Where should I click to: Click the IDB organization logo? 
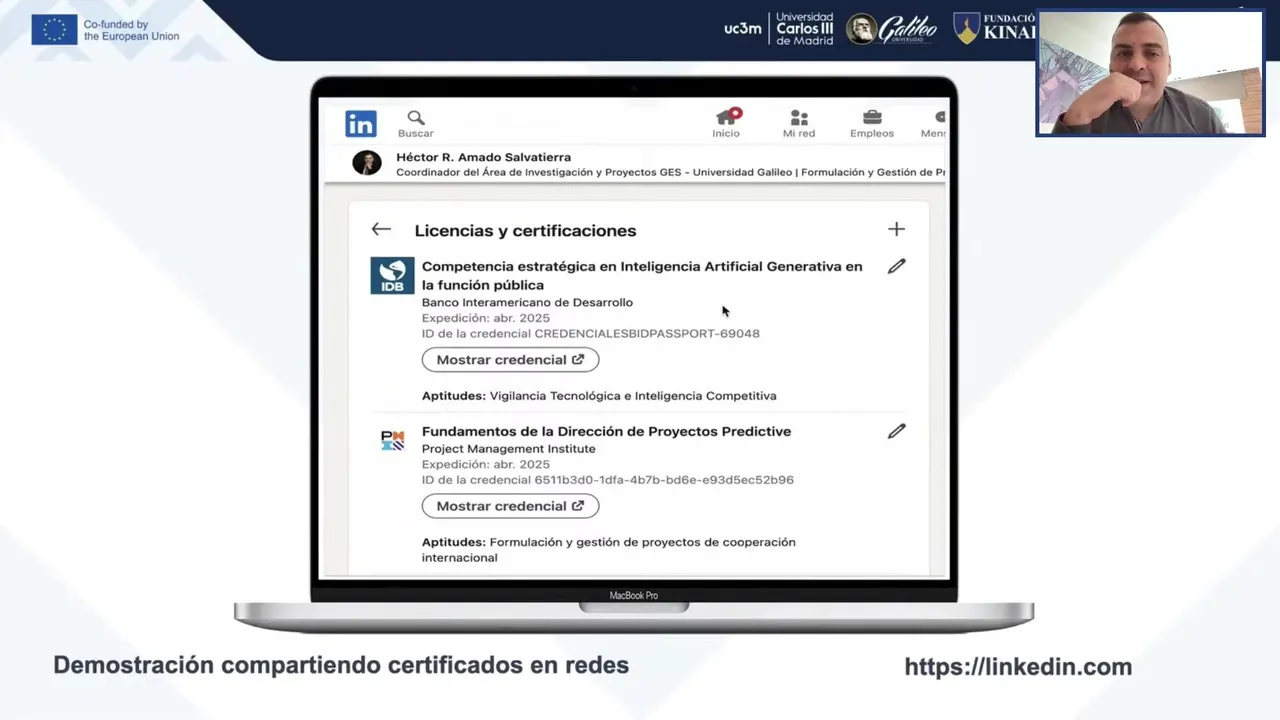[x=392, y=276]
